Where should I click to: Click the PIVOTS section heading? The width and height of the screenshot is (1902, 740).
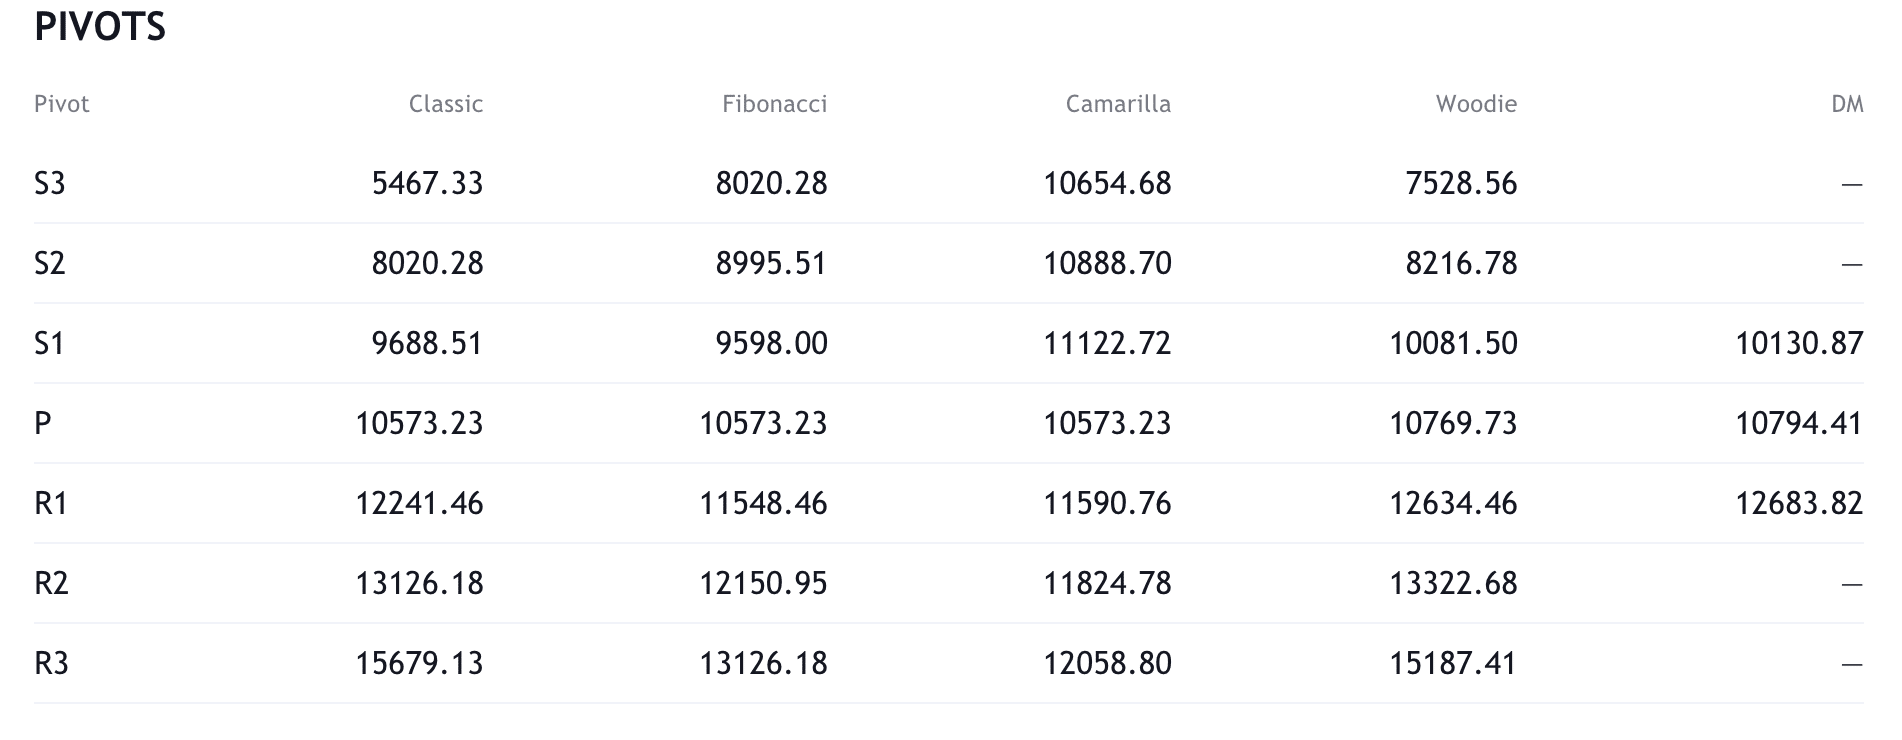click(x=100, y=27)
